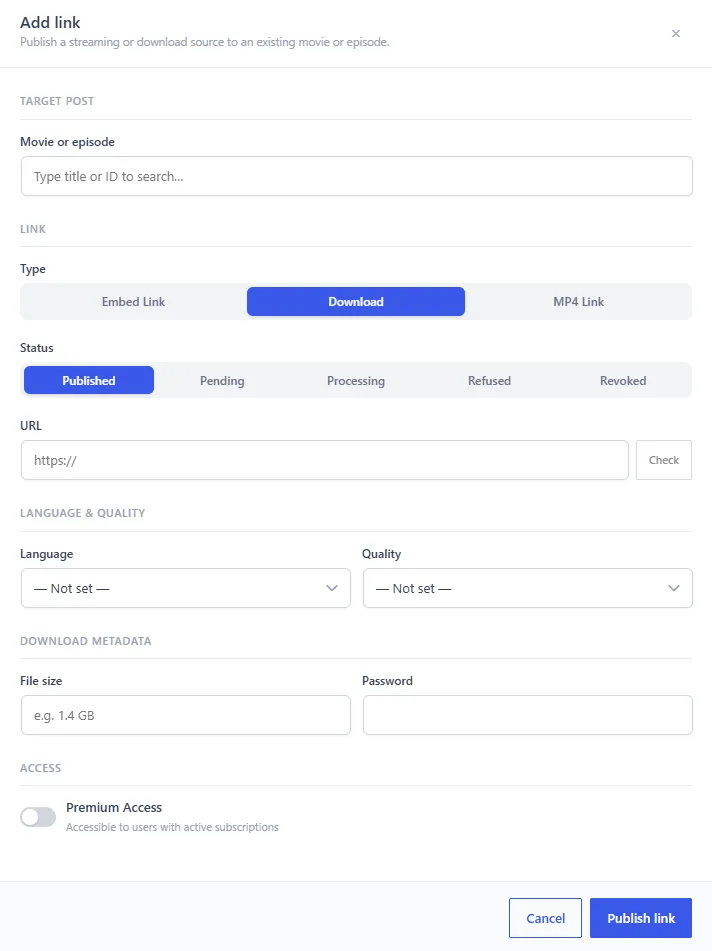
Task: Click the URL input field
Action: pos(324,460)
